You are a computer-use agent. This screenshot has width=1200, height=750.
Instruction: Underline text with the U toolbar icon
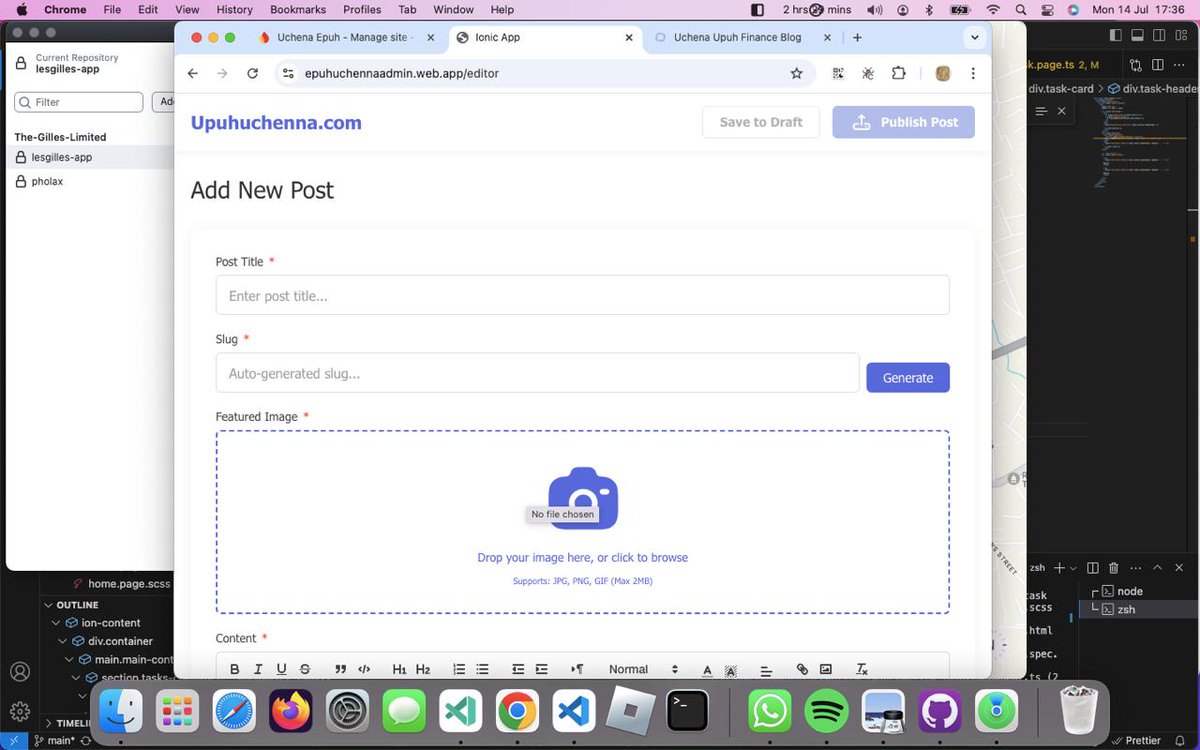coord(281,669)
